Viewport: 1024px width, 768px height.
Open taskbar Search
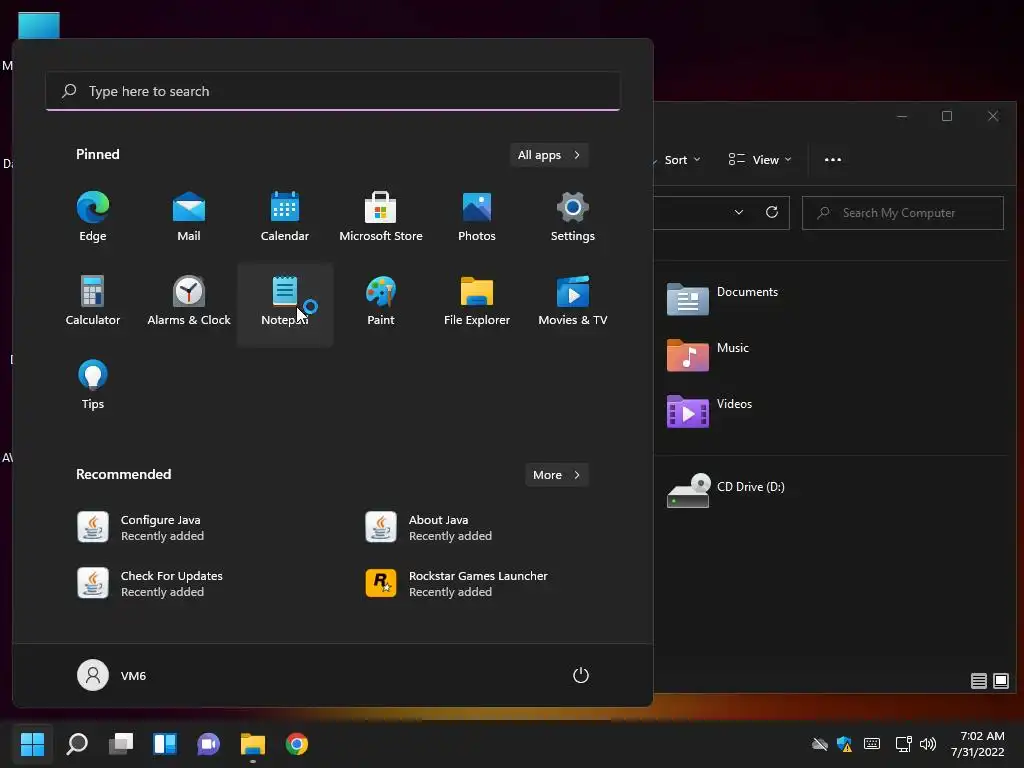[77, 744]
